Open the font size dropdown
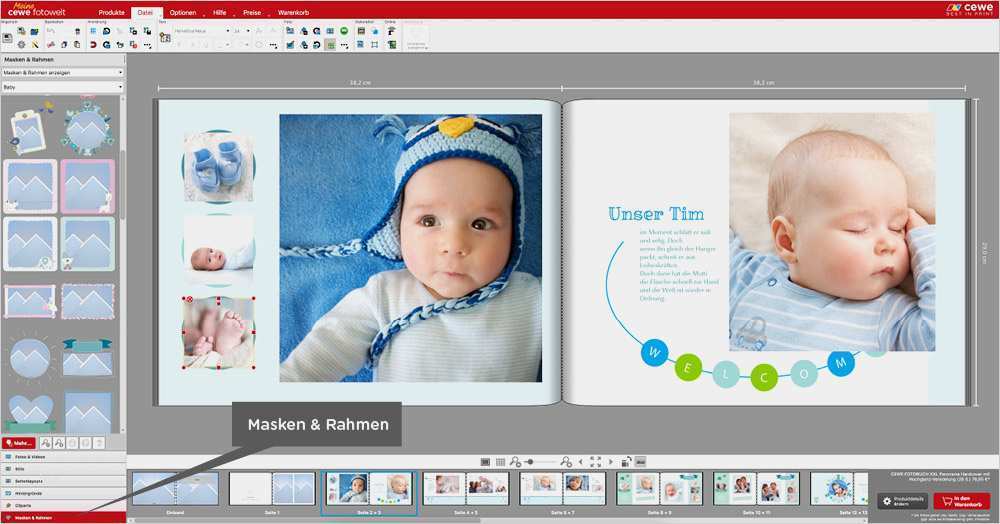 (x=242, y=31)
